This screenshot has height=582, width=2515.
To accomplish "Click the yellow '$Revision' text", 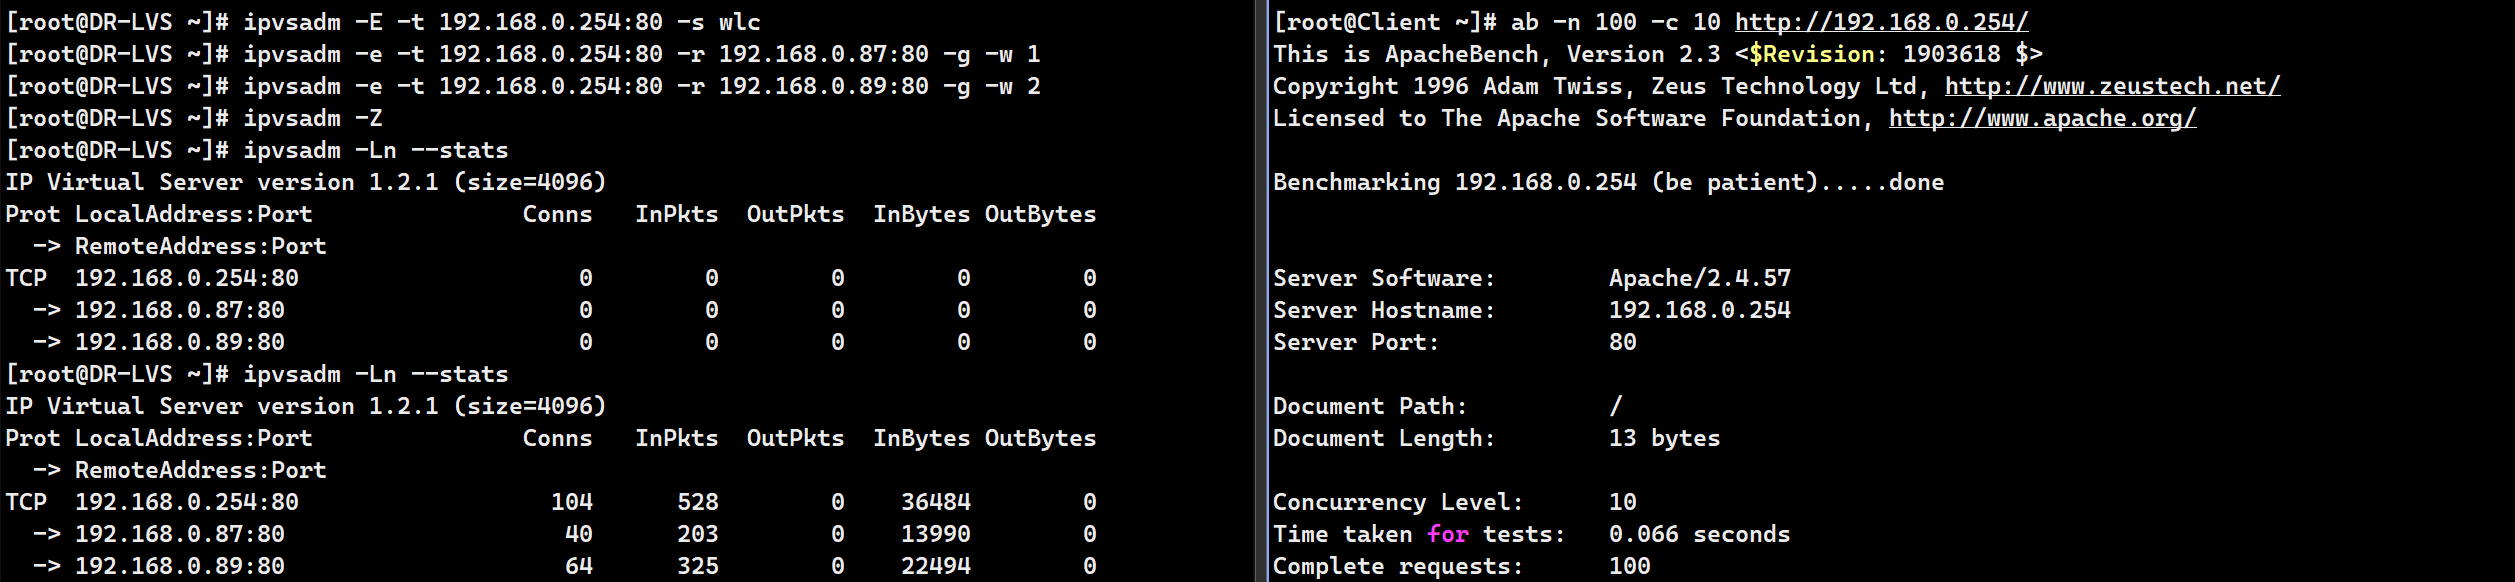I will [x=1812, y=54].
